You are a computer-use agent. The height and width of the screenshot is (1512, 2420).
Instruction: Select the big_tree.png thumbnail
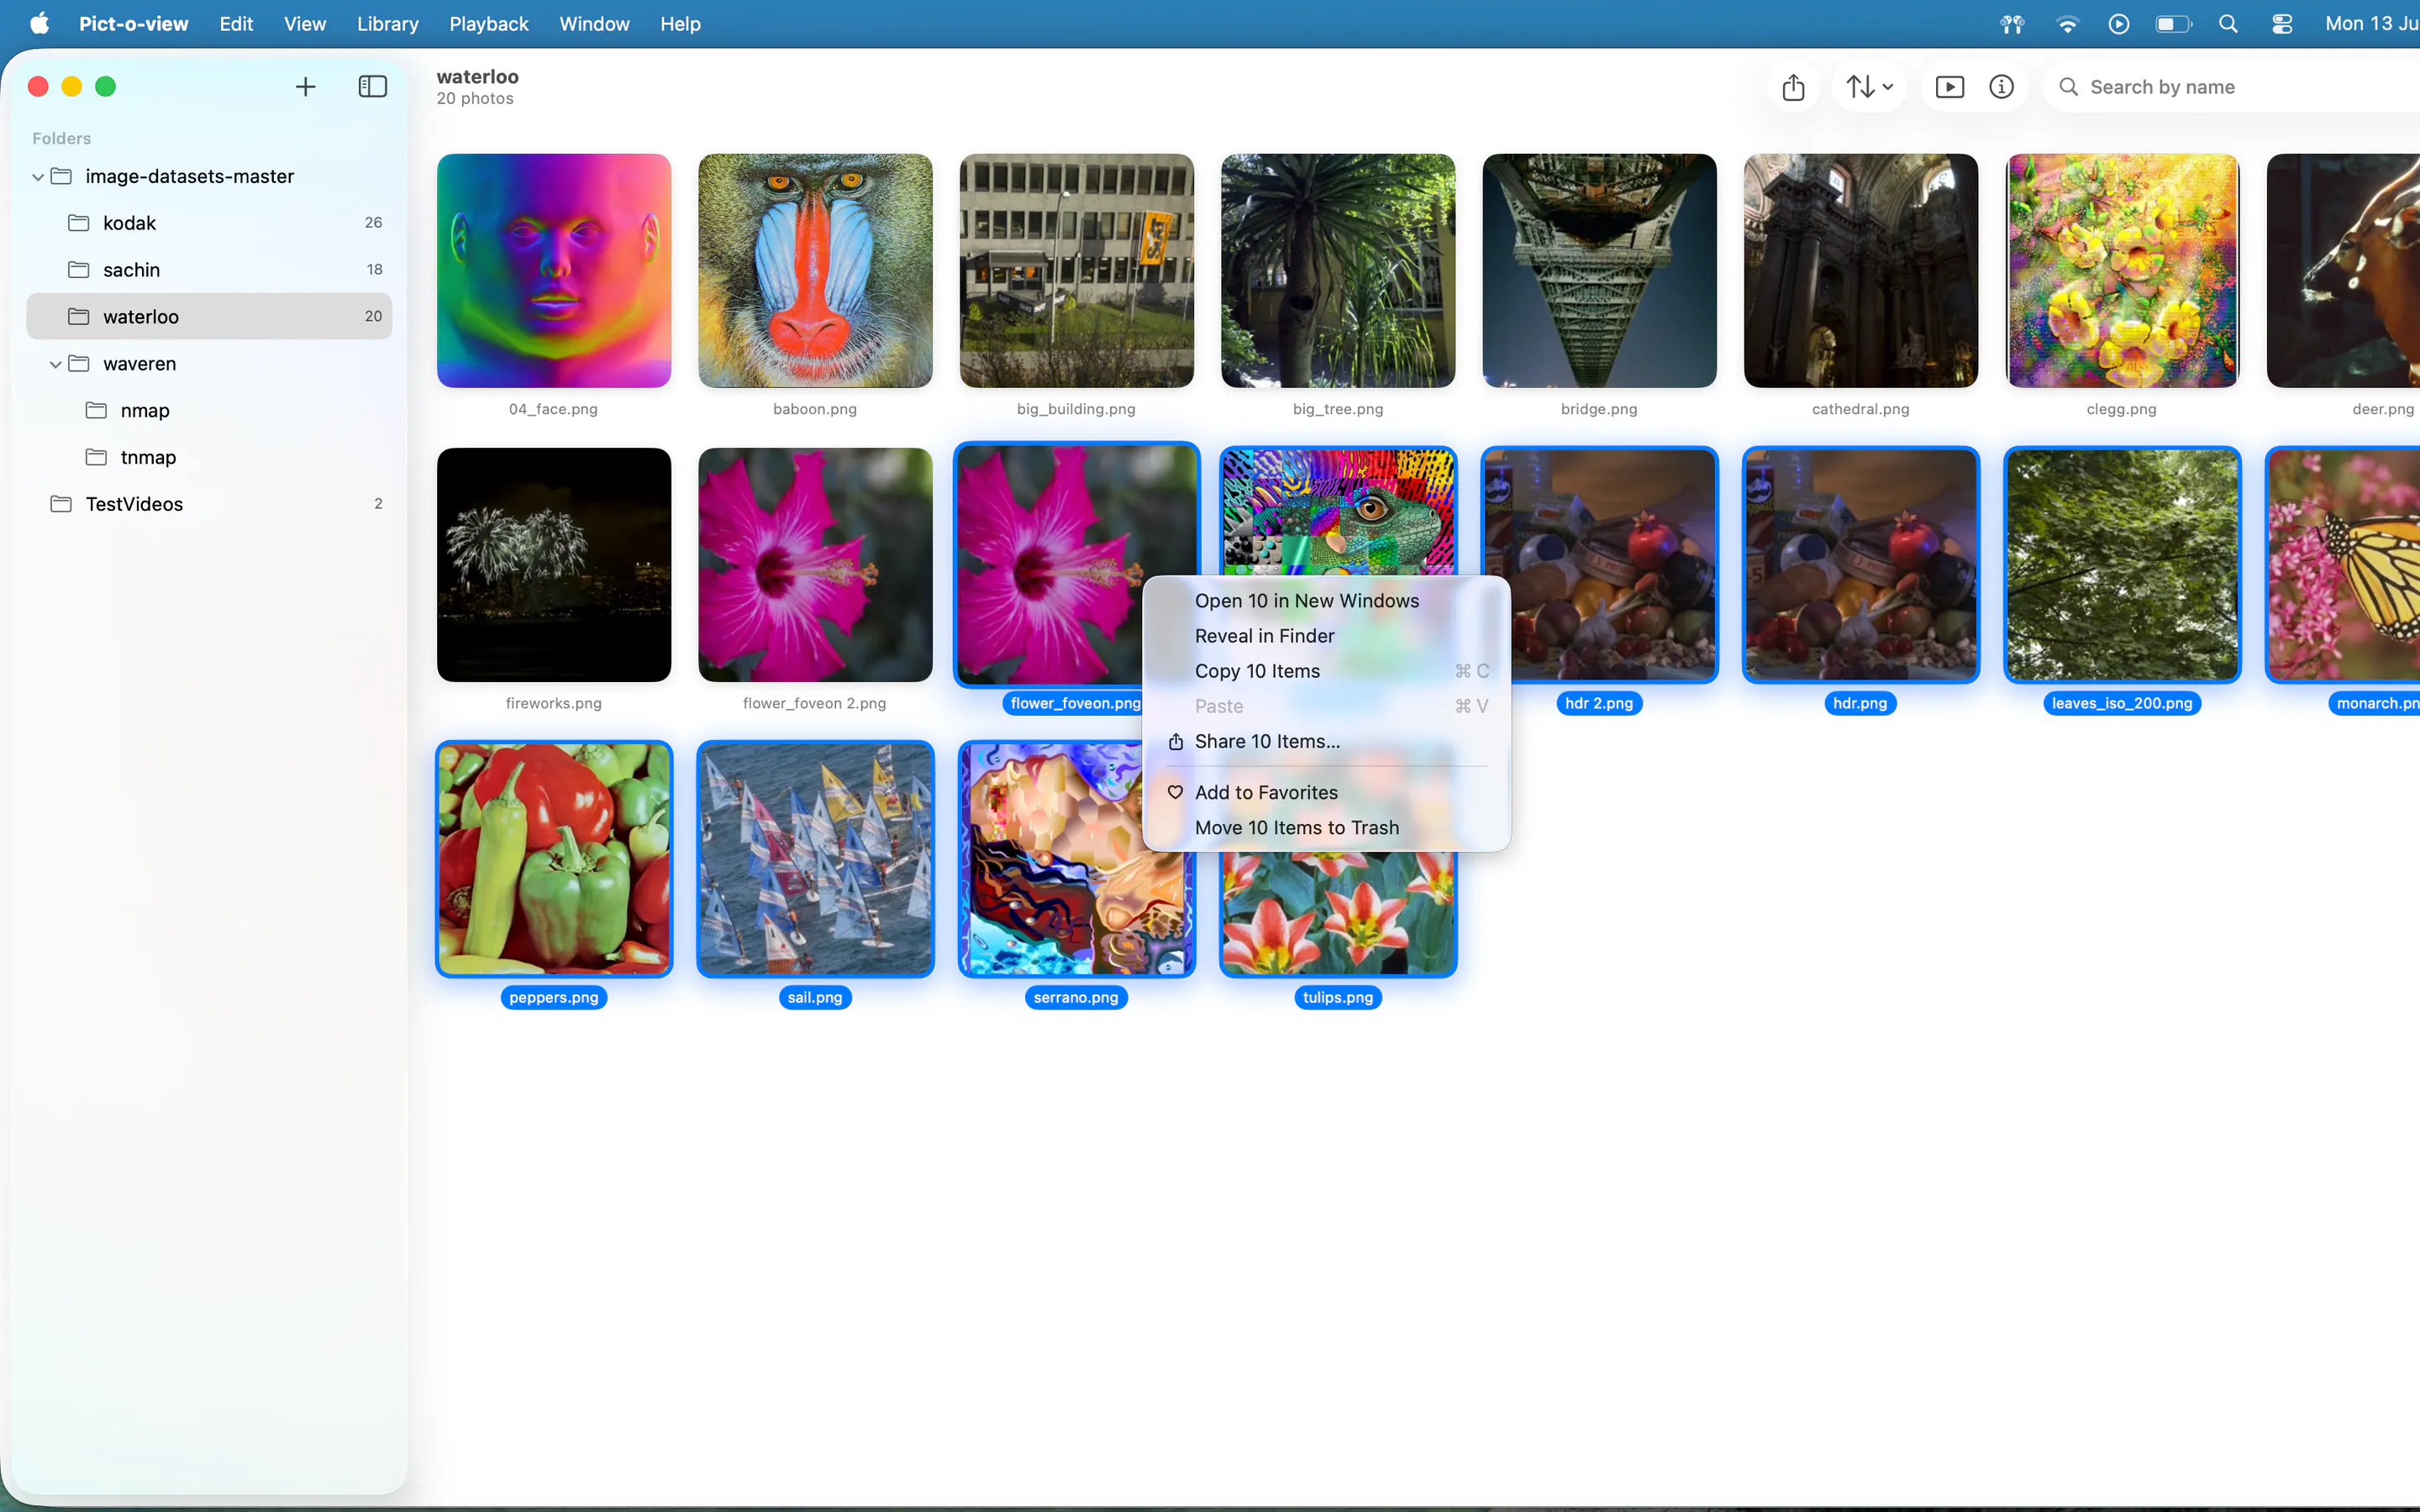[x=1338, y=271]
